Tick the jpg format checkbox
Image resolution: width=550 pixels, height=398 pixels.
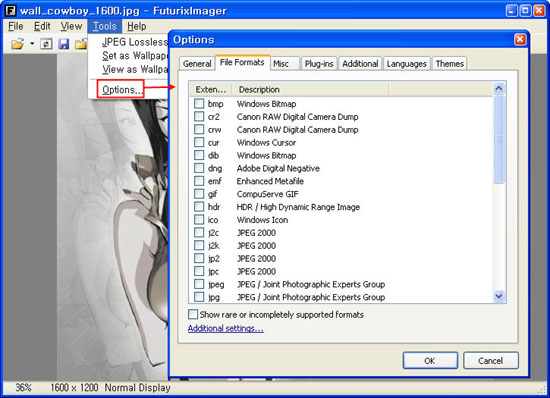click(199, 297)
